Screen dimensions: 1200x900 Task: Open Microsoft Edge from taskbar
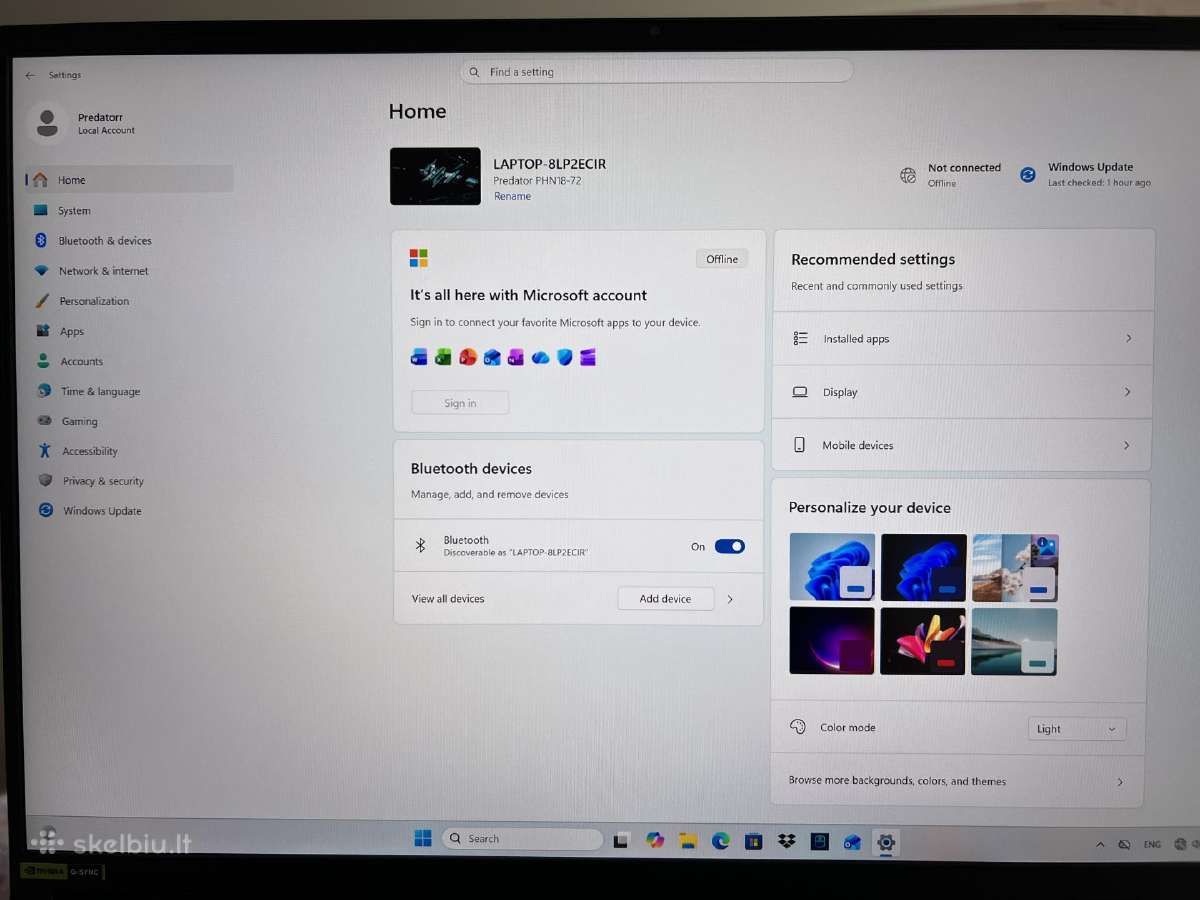coord(721,841)
